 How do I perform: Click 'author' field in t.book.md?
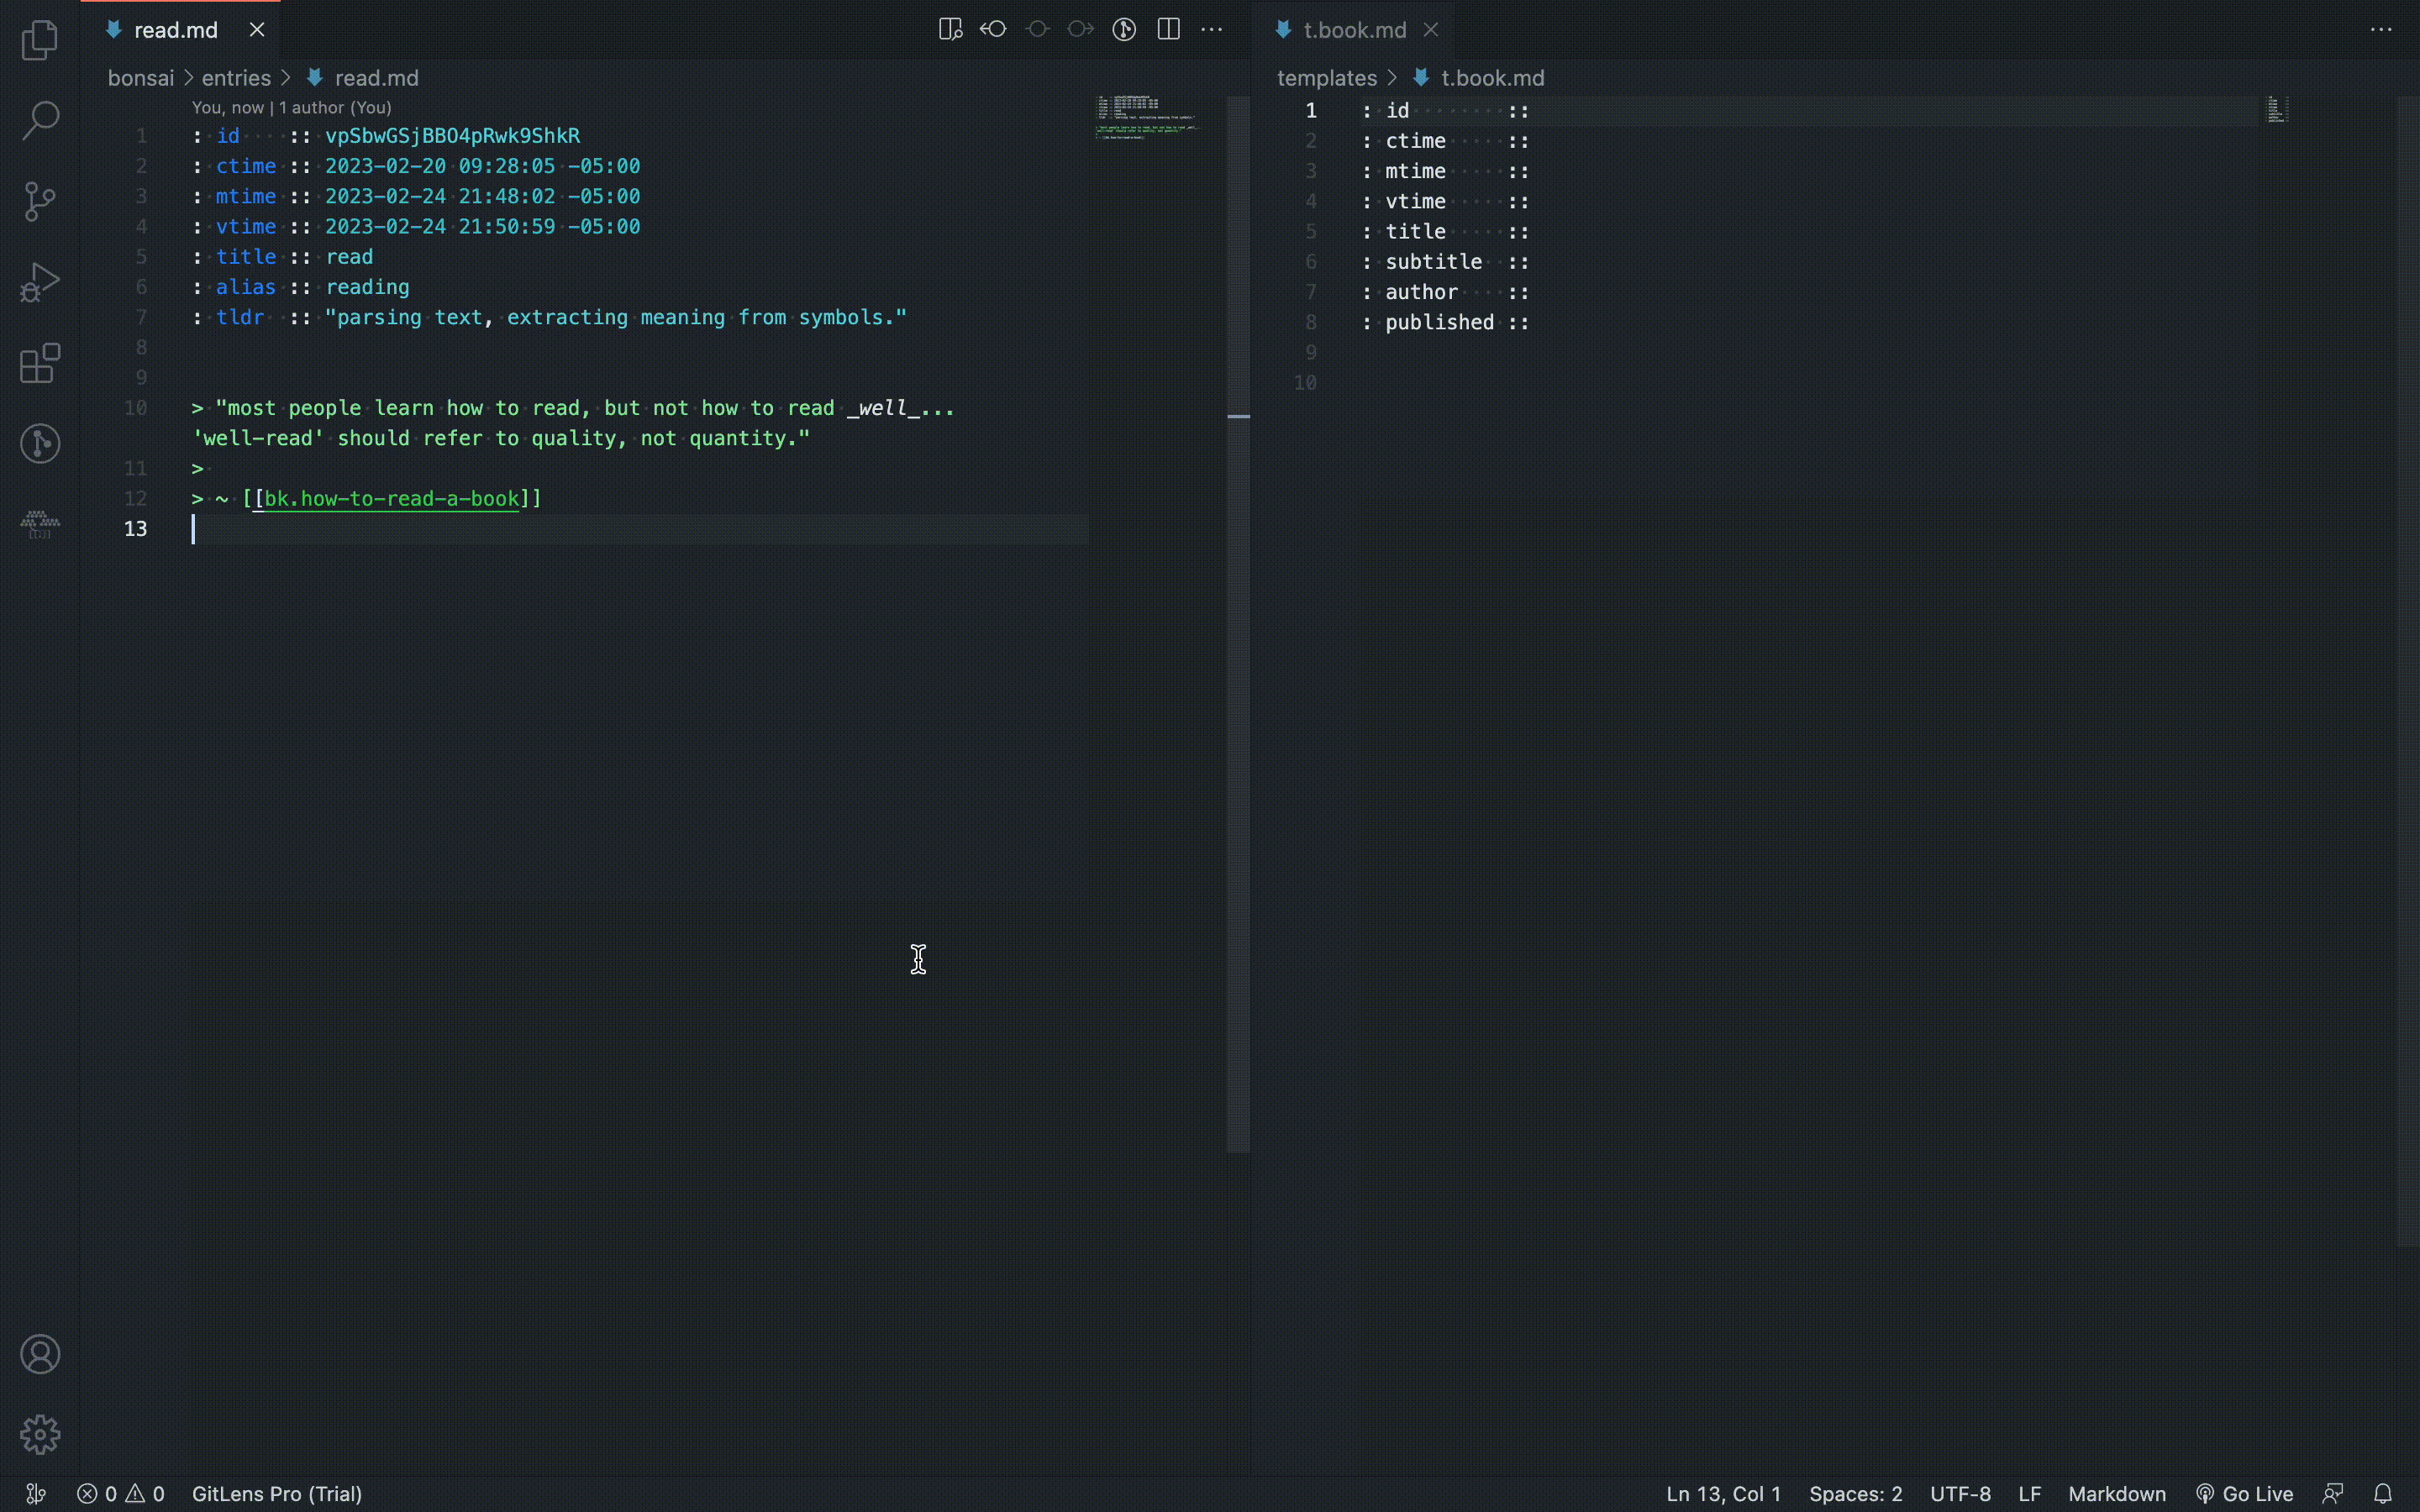click(x=1421, y=292)
